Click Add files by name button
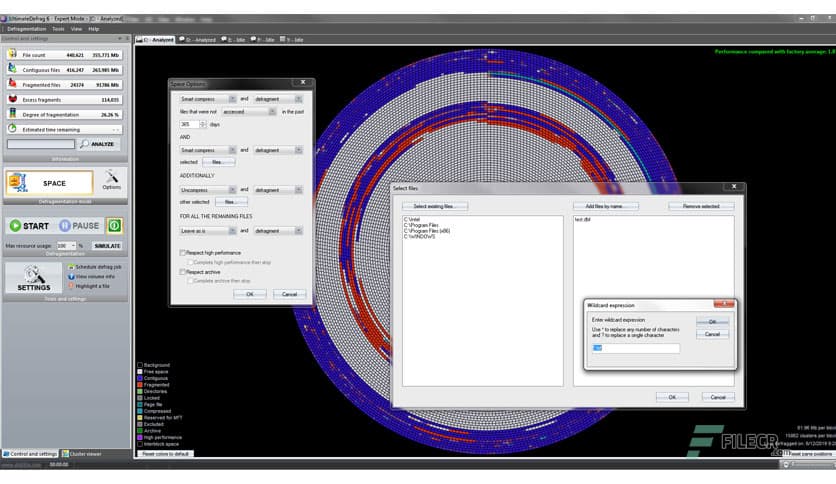The width and height of the screenshot is (836, 484). [x=606, y=206]
